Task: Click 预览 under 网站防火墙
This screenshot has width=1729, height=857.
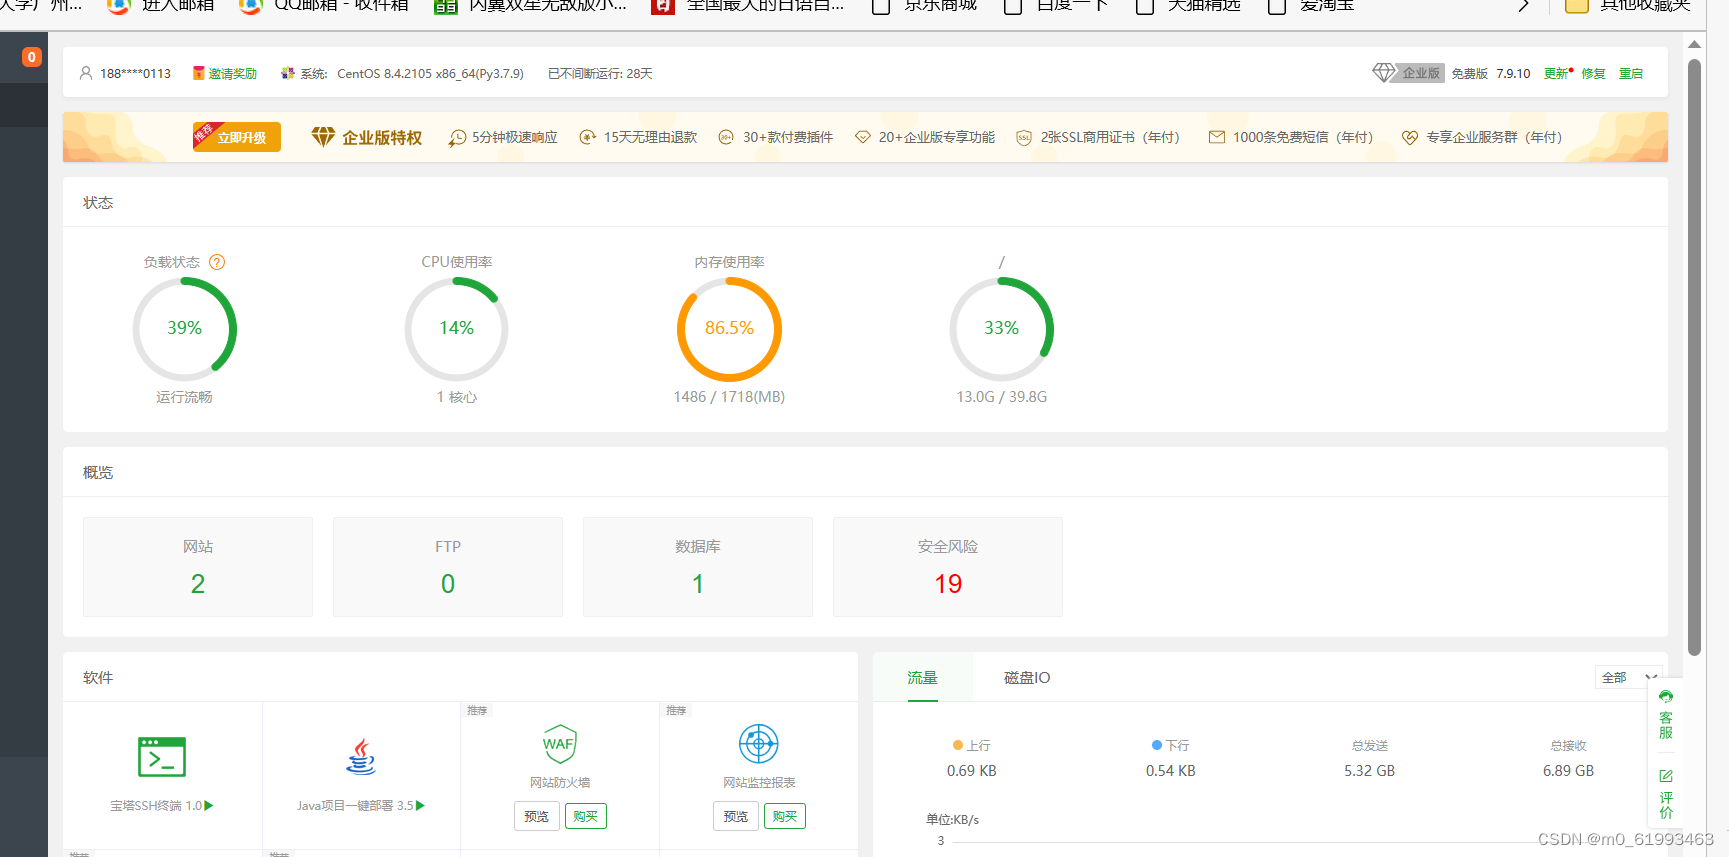Action: [x=537, y=816]
